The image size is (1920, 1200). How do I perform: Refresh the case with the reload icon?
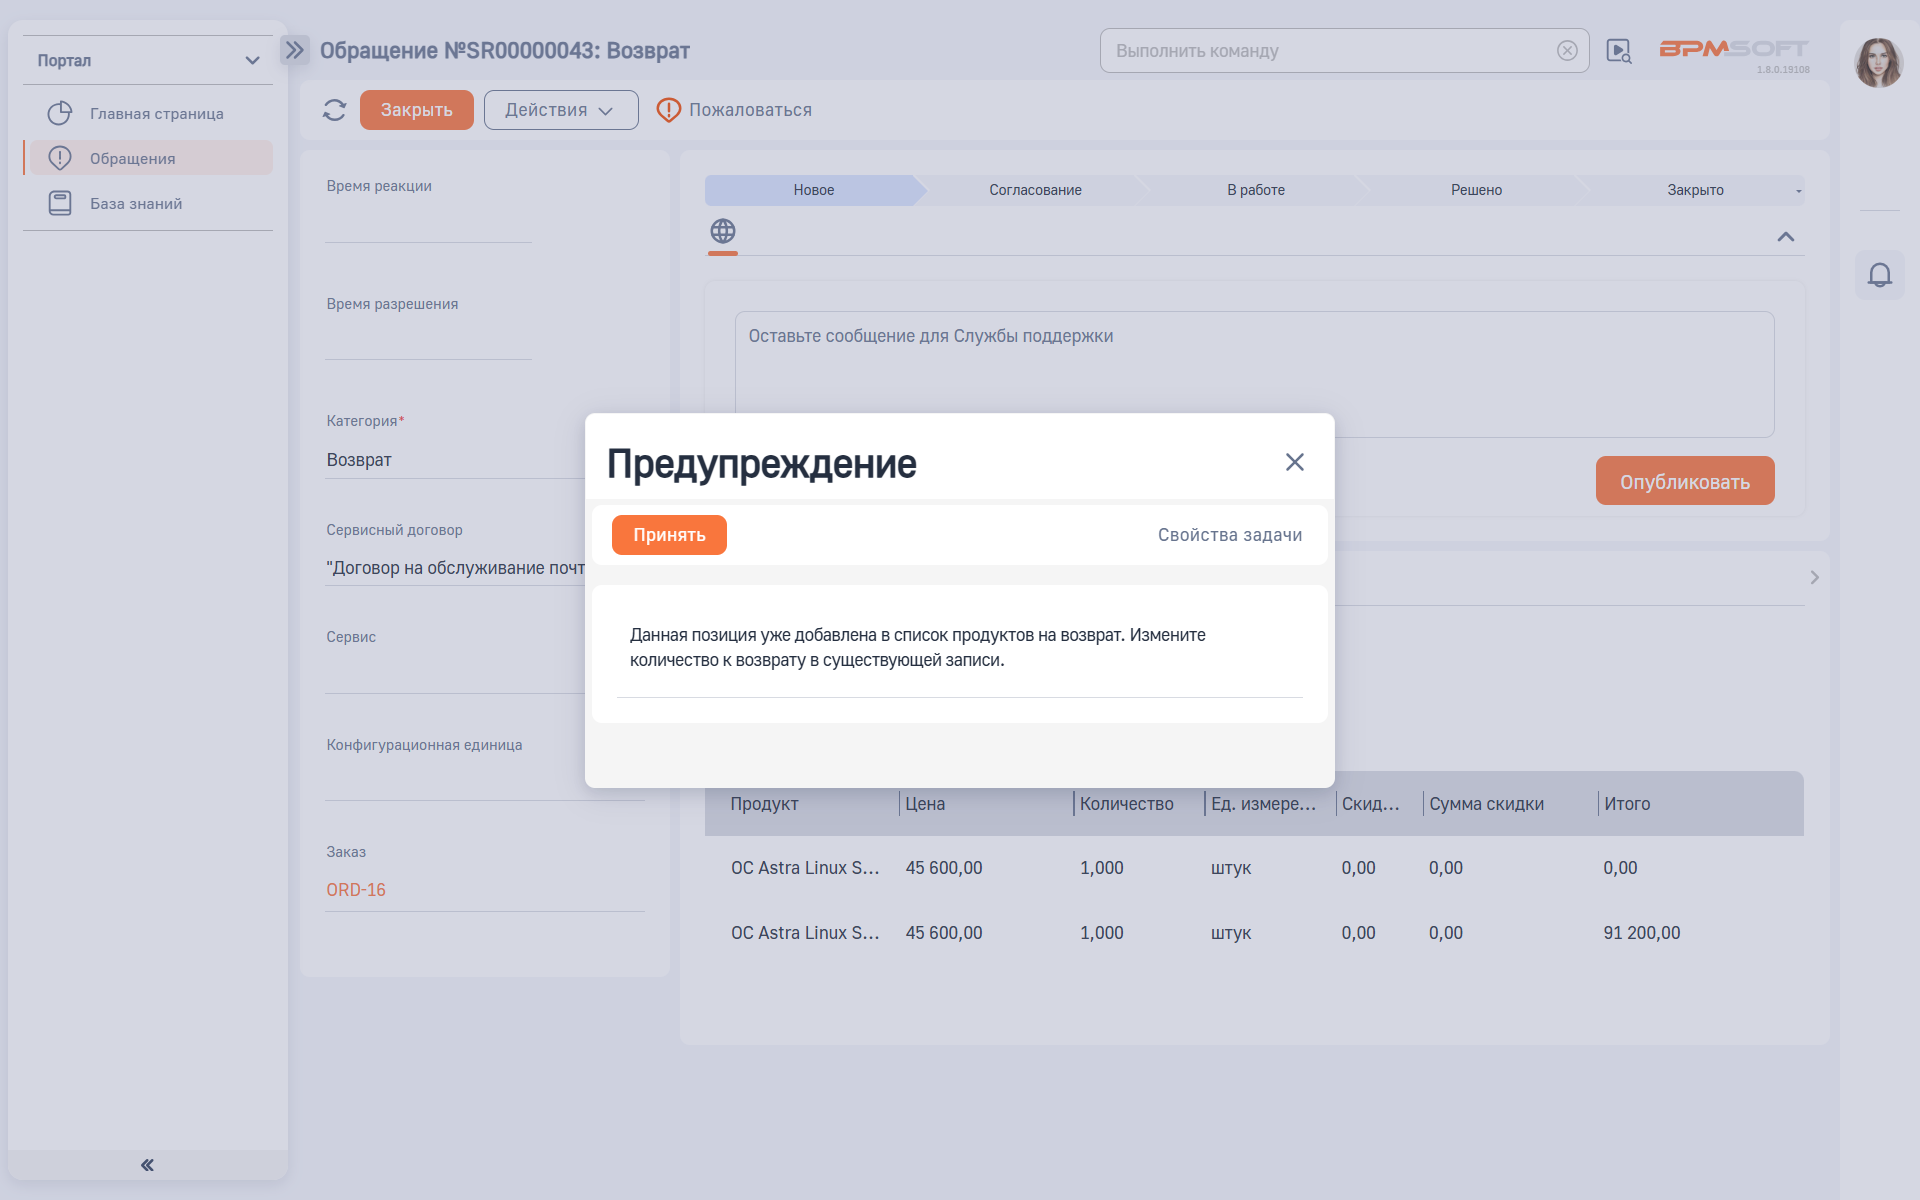[334, 110]
